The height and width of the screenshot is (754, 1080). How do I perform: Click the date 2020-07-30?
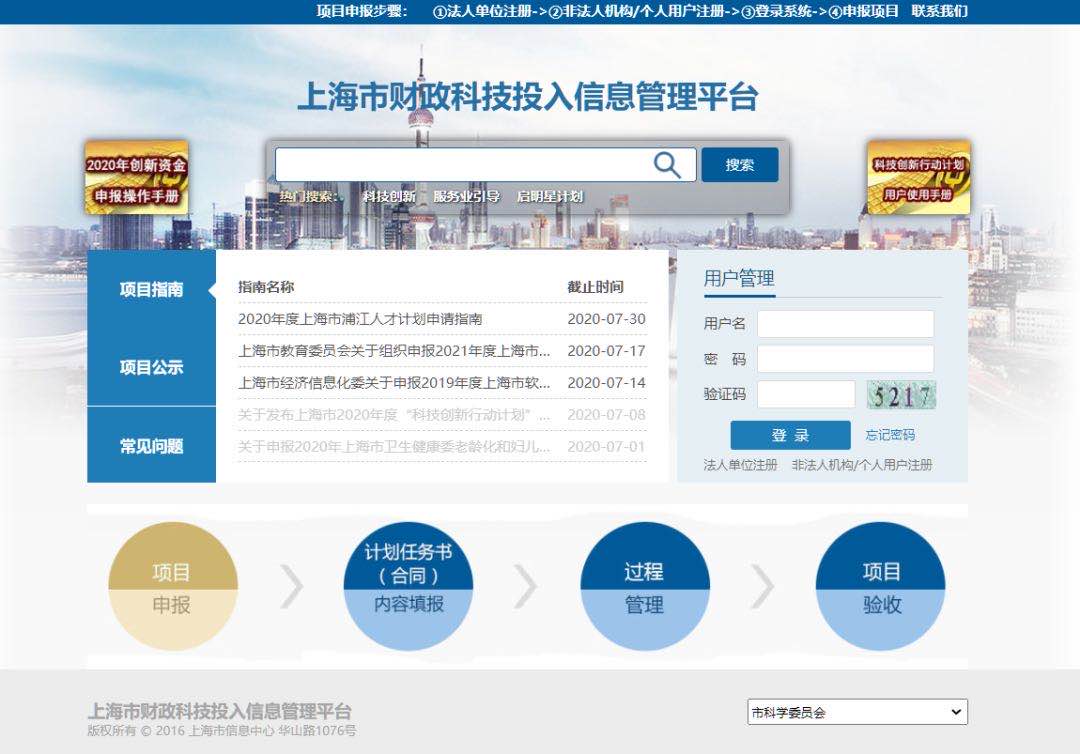606,319
